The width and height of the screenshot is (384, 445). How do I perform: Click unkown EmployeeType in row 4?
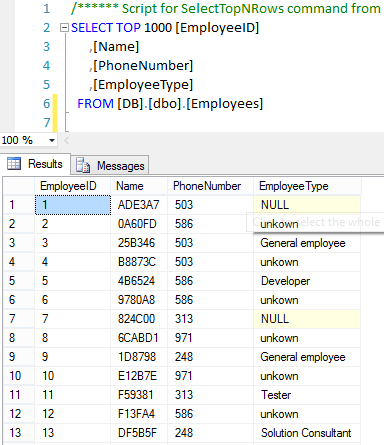307,262
